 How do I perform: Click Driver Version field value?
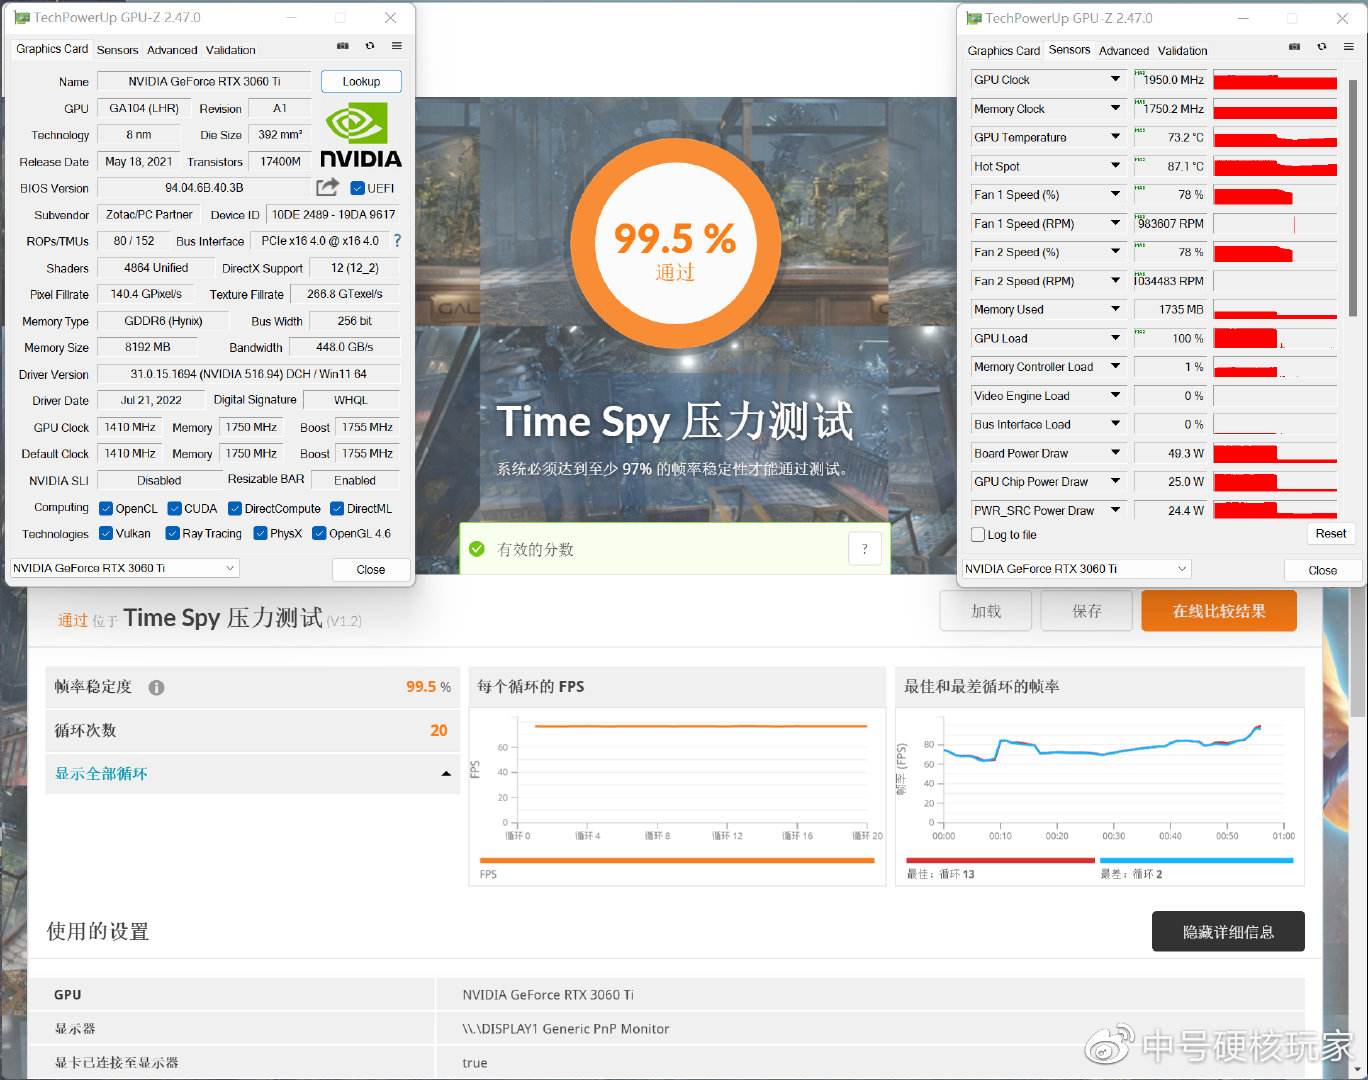click(x=248, y=374)
